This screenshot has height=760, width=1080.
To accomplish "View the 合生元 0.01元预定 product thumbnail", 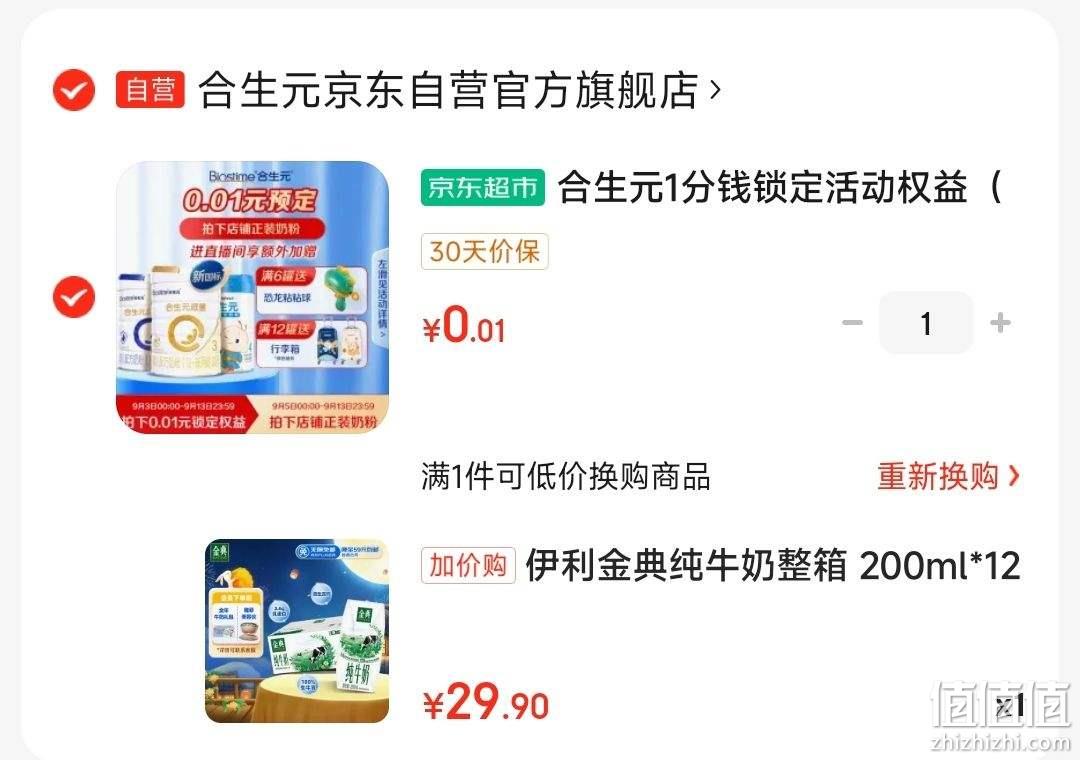I will point(252,297).
